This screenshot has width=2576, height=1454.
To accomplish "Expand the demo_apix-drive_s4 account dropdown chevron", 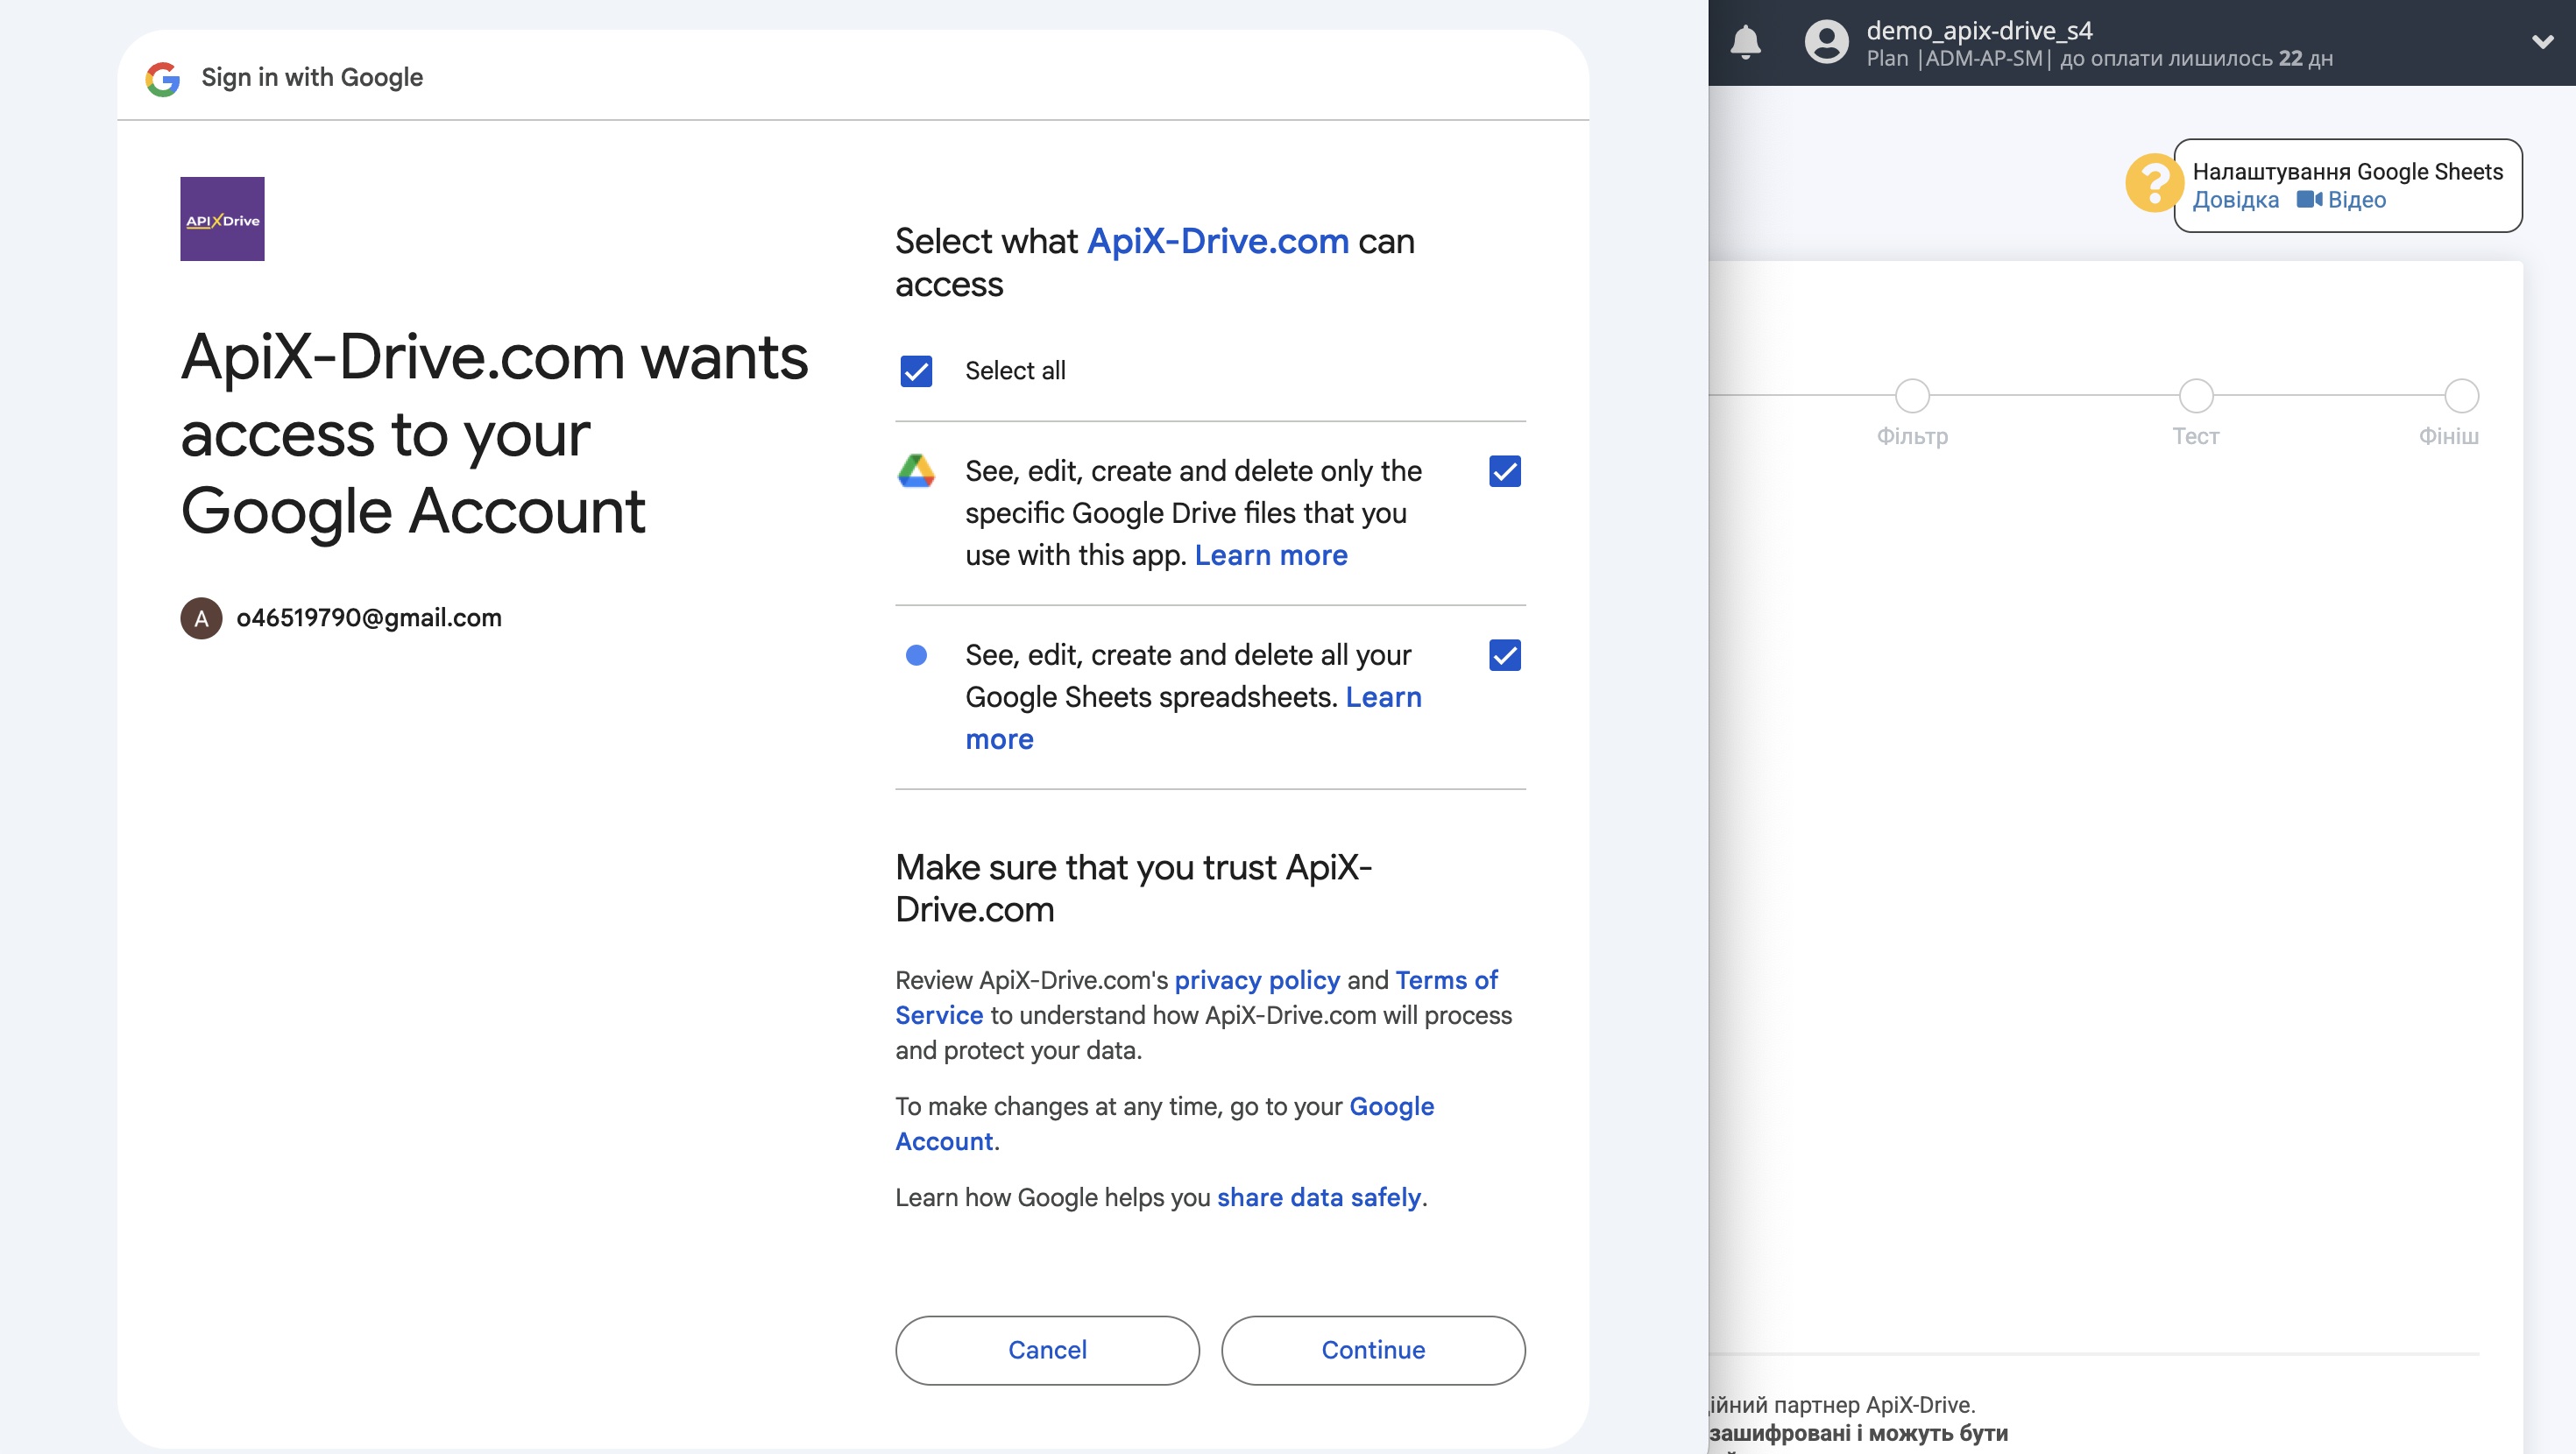I will click(2542, 42).
